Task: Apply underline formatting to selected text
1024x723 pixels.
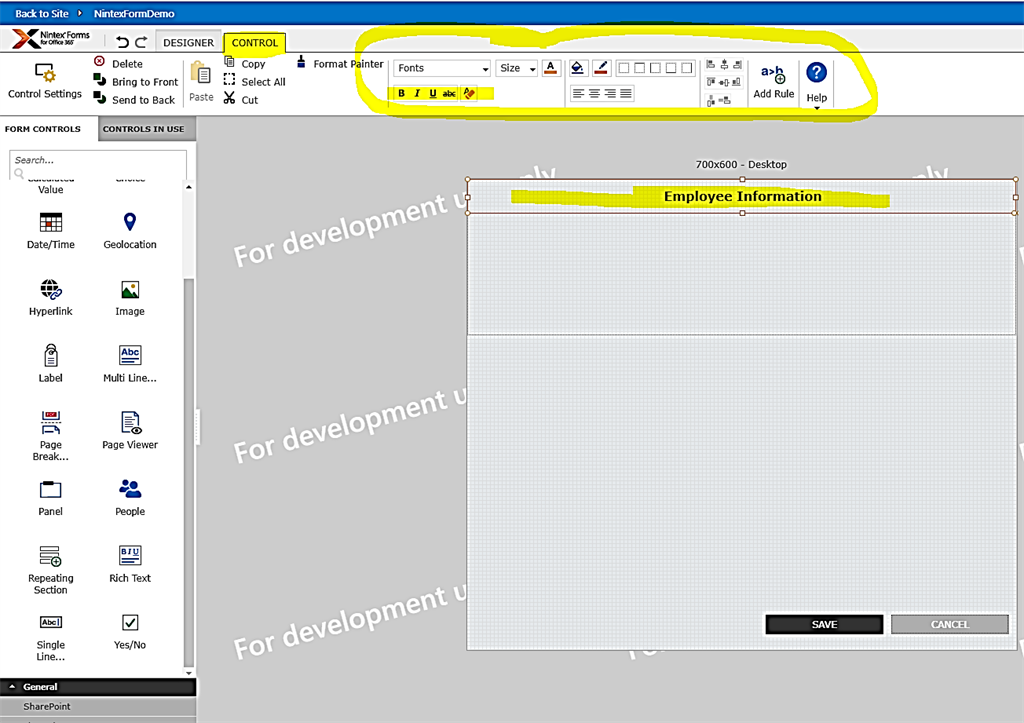Action: [x=432, y=93]
